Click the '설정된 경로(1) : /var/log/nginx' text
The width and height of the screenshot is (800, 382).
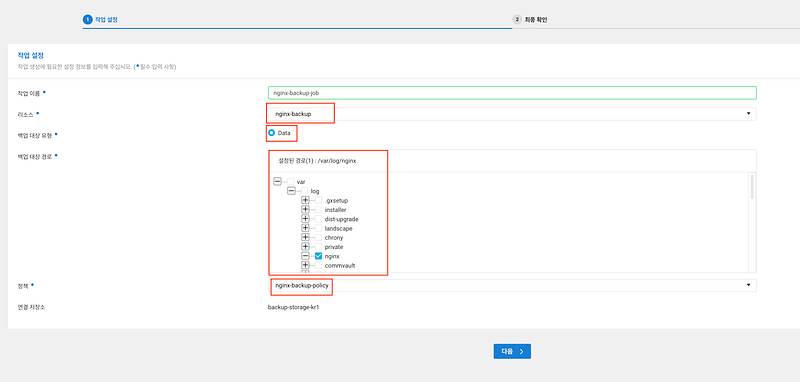point(317,160)
